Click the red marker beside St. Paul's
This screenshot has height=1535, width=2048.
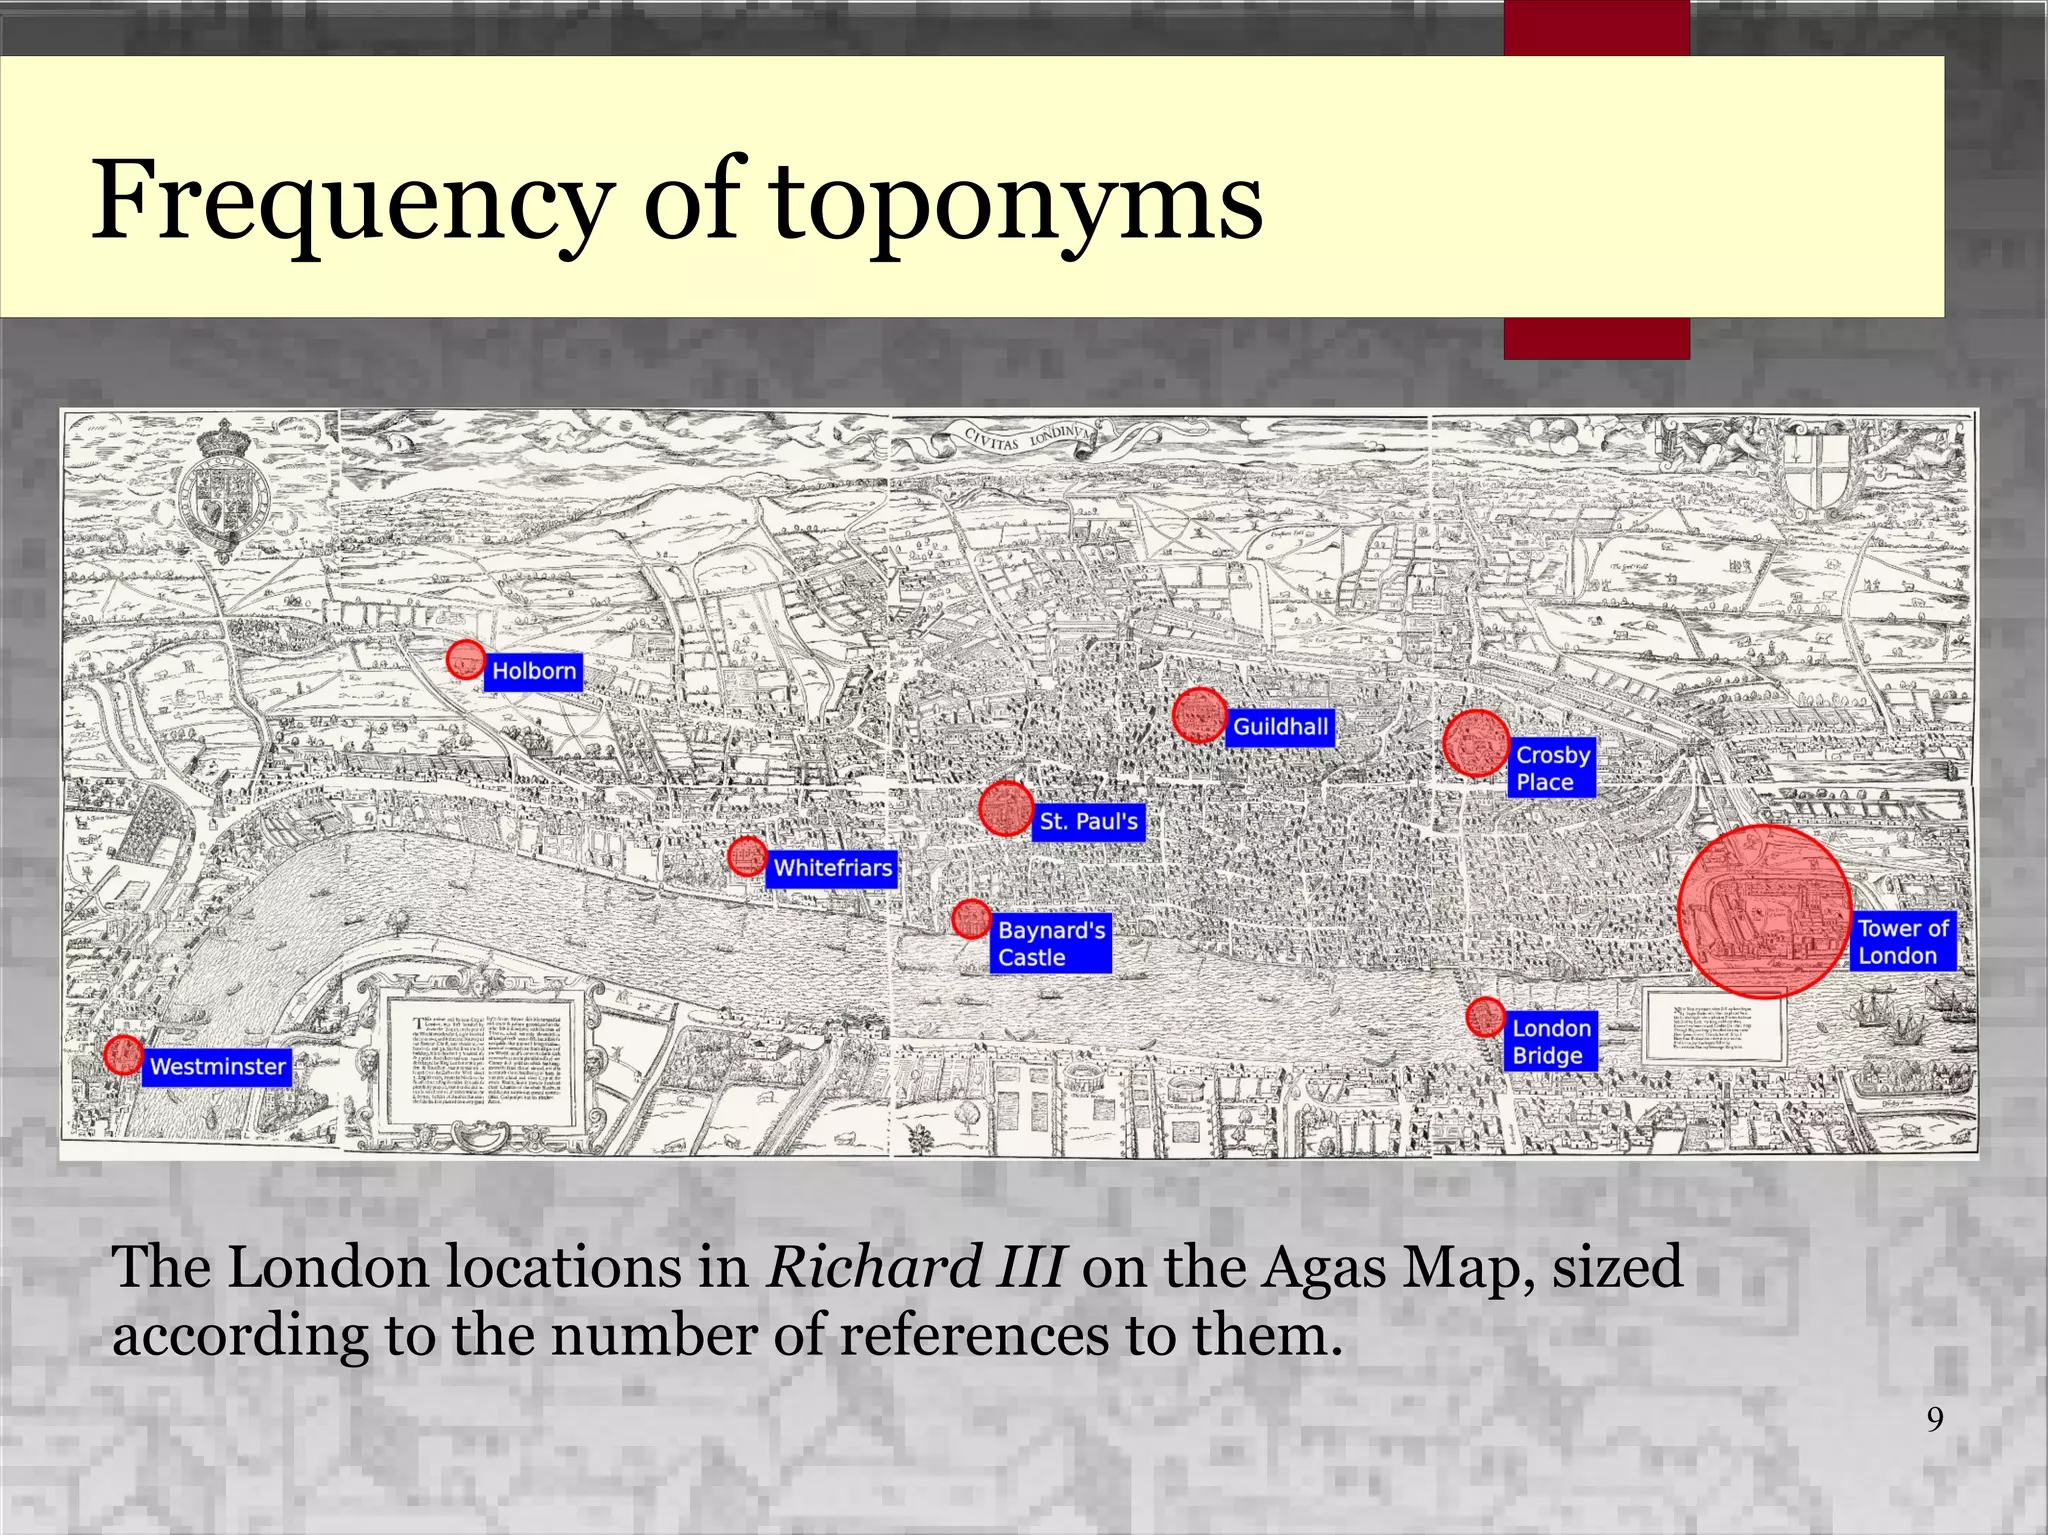[1006, 808]
